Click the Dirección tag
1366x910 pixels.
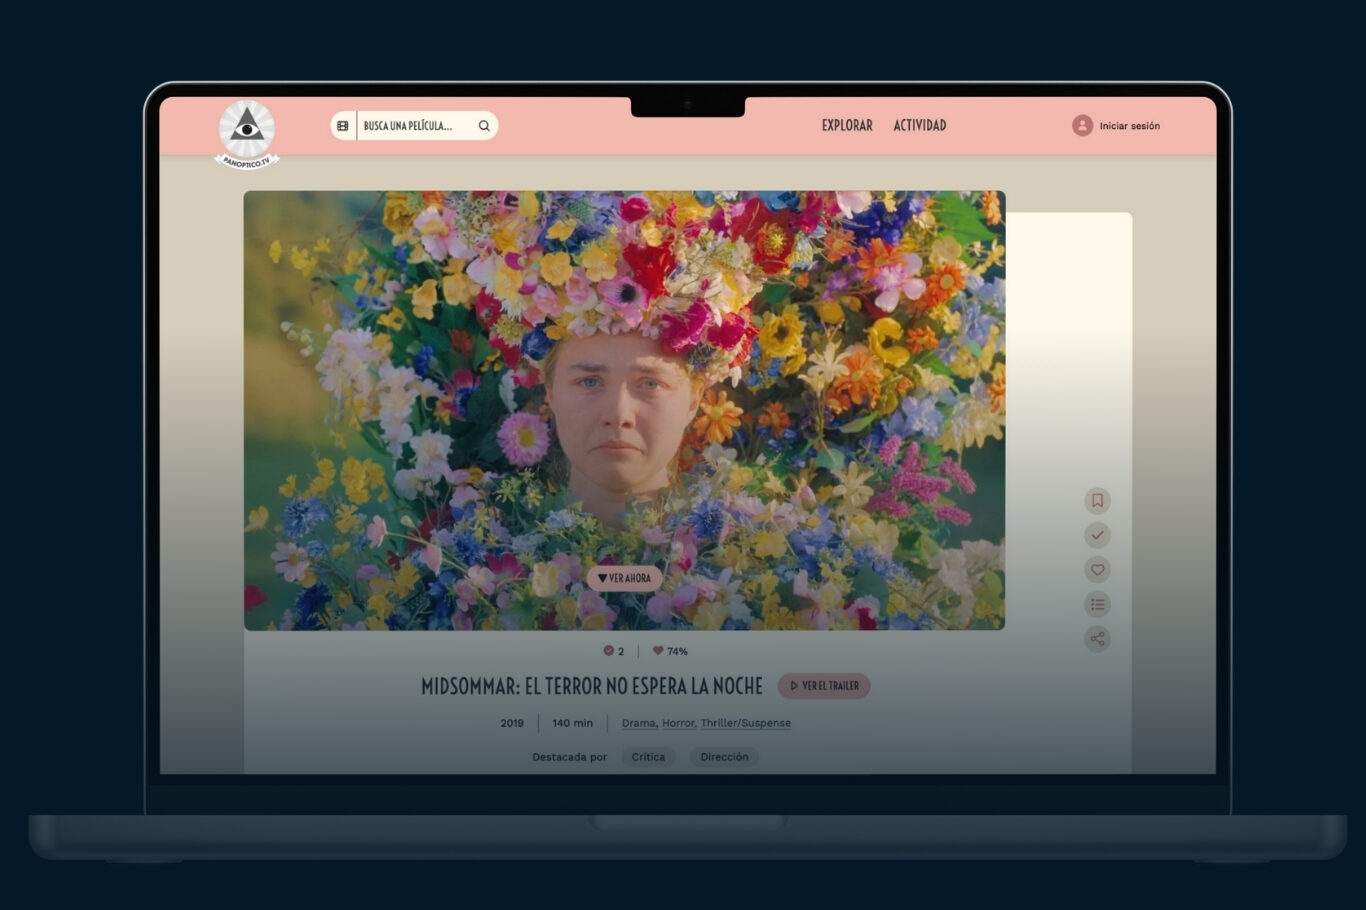724,757
